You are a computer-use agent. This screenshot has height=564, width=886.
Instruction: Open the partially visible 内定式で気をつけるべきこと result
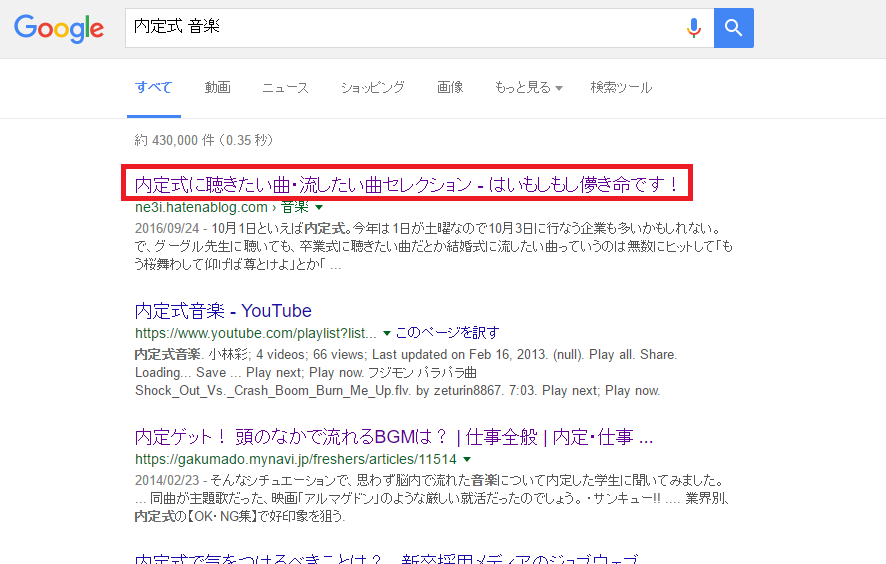click(386, 558)
